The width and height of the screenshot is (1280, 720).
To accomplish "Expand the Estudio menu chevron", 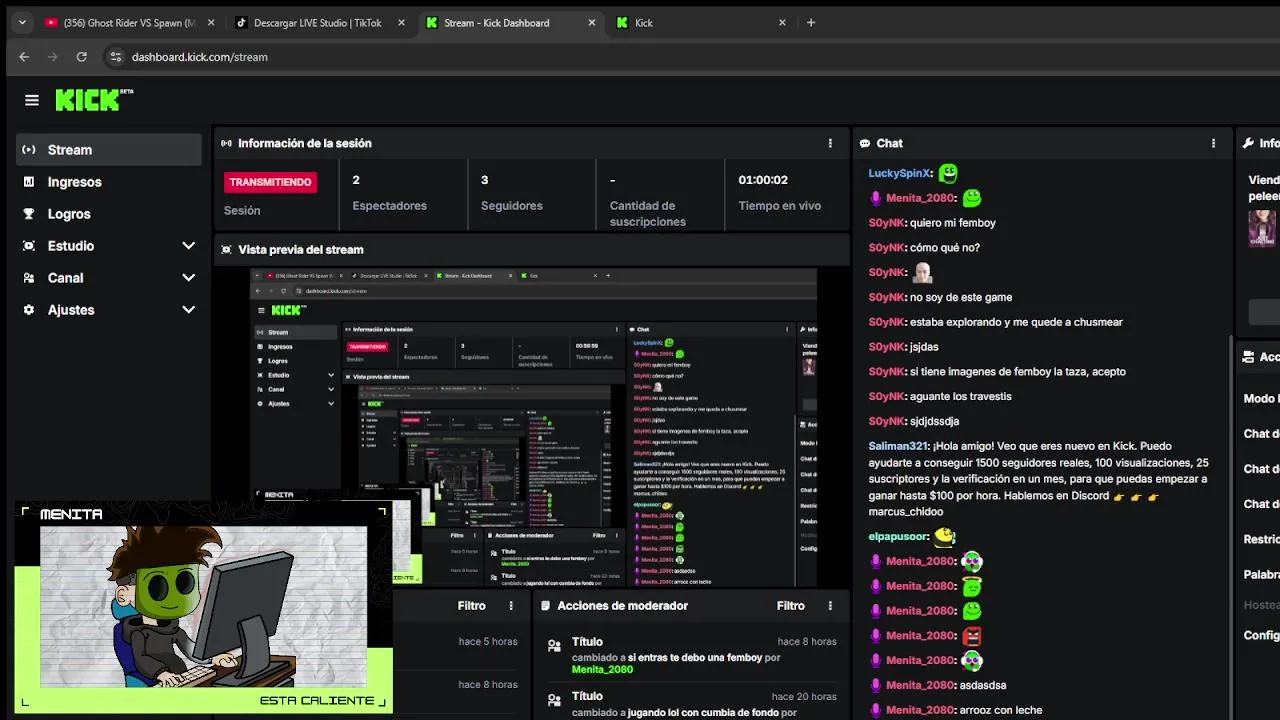I will pyautogui.click(x=188, y=246).
